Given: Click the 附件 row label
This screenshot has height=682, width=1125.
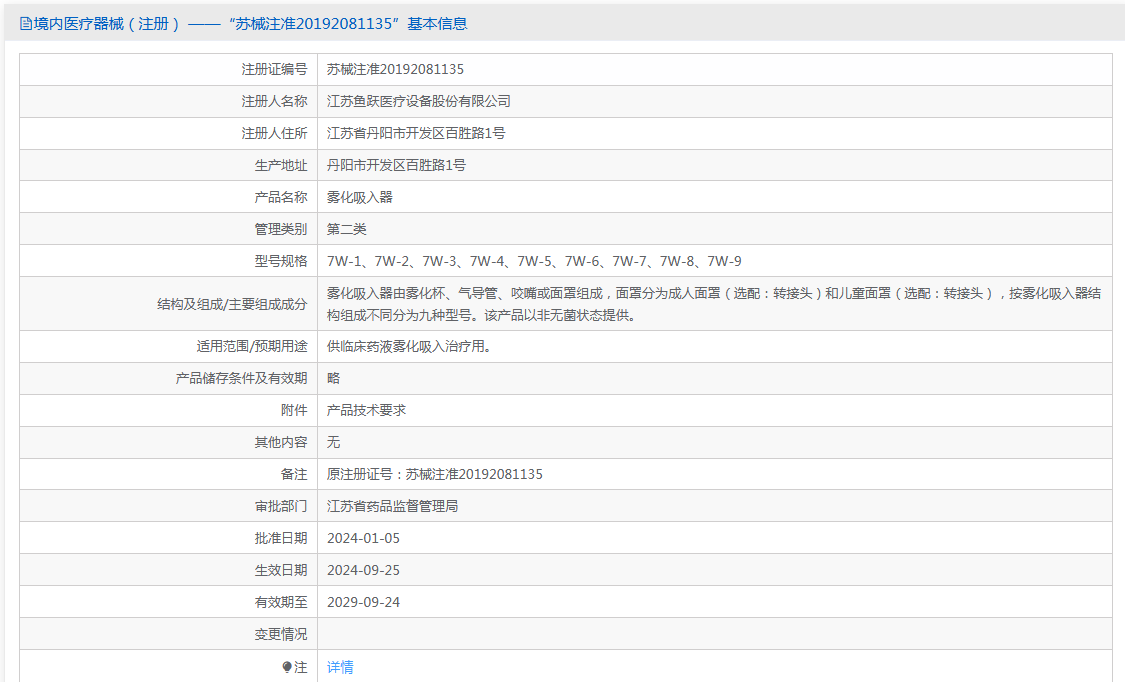Looking at the screenshot, I should click(x=294, y=410).
